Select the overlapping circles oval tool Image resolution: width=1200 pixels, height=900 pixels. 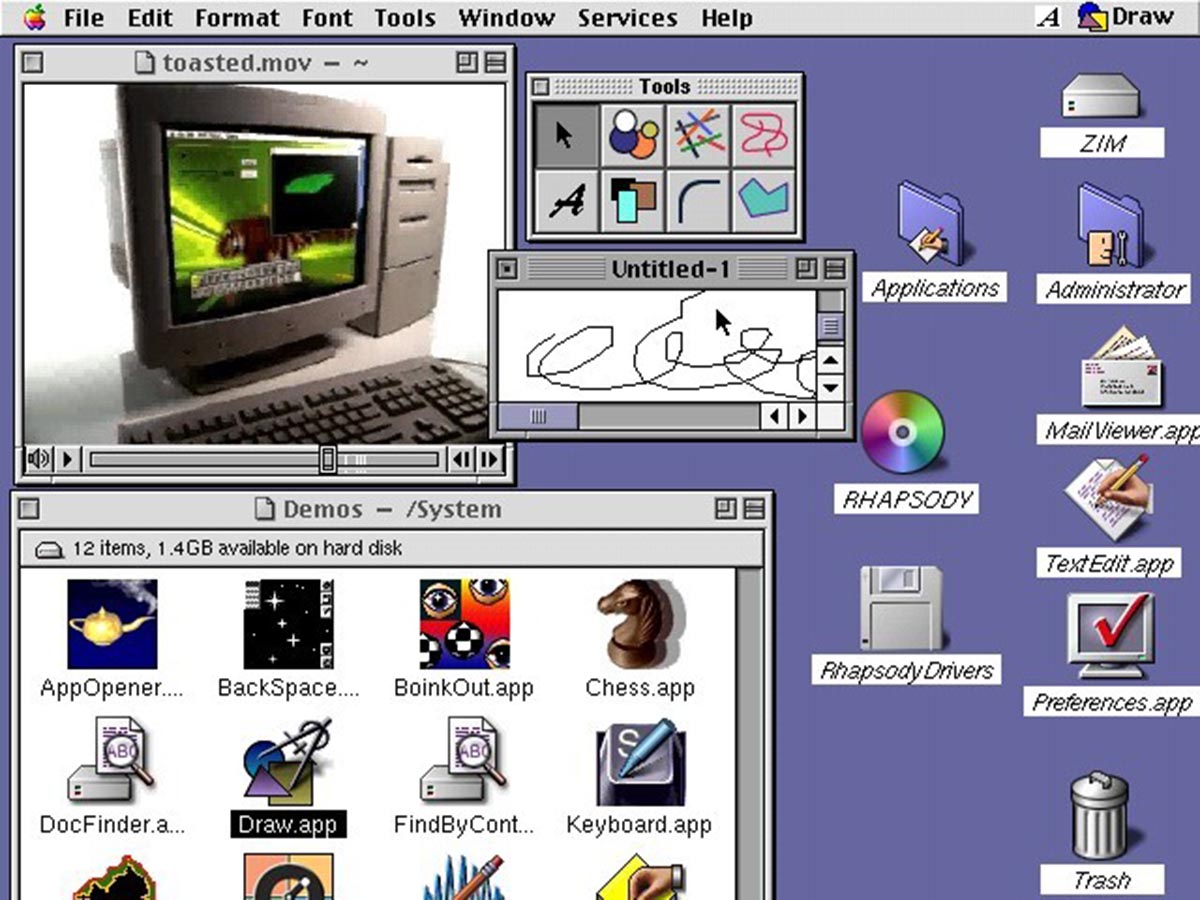click(634, 135)
